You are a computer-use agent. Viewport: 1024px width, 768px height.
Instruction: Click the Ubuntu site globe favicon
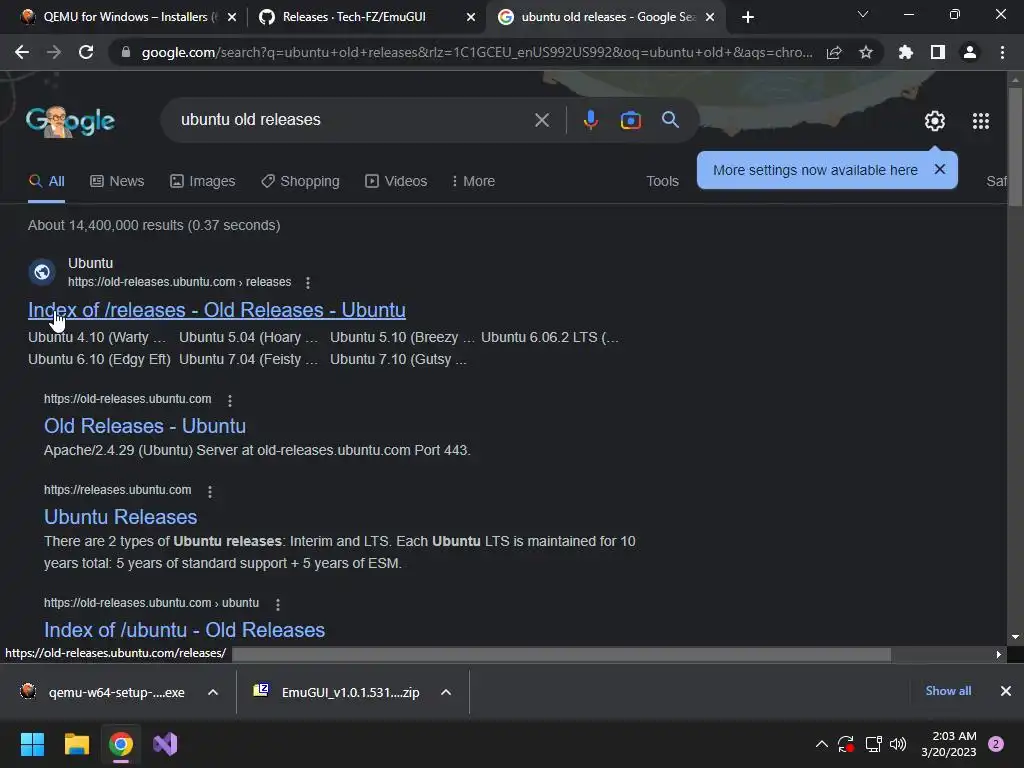[x=42, y=272]
